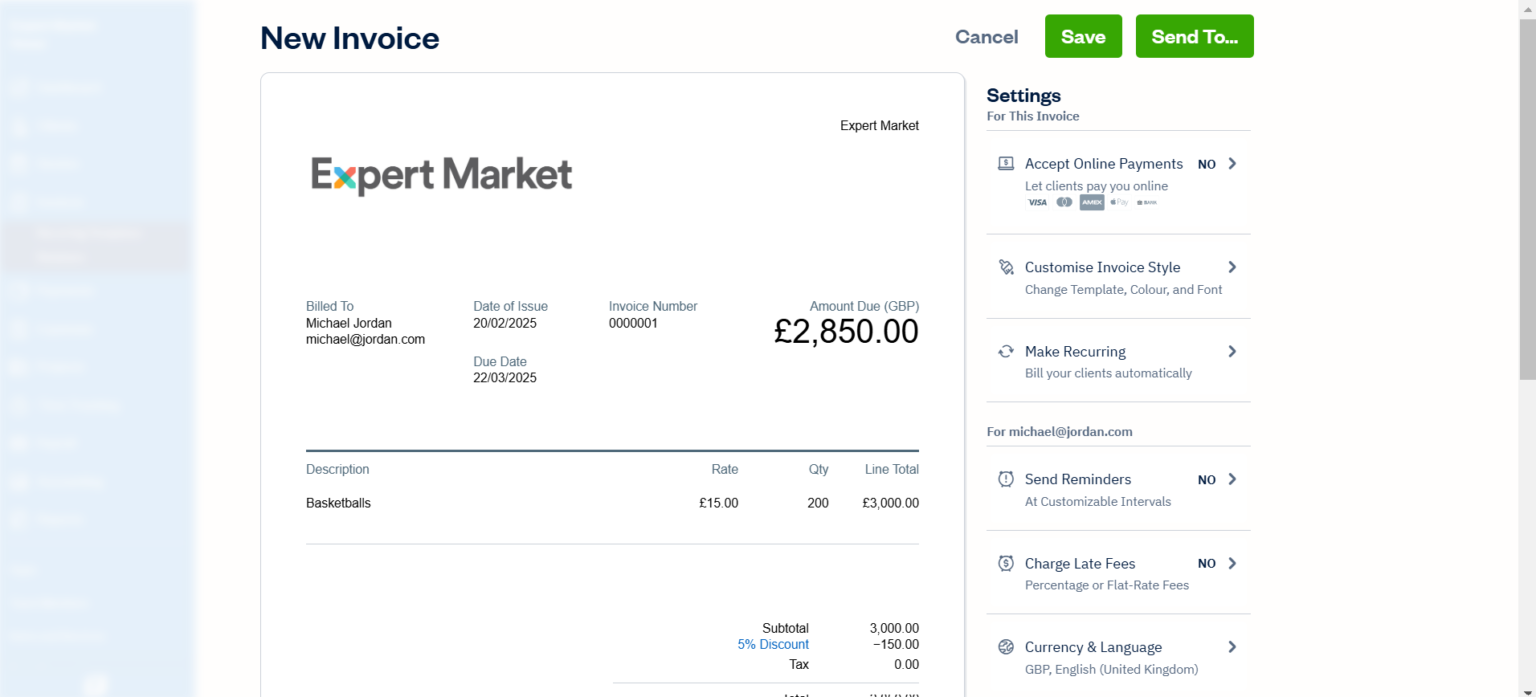The image size is (1536, 697).
Task: Select the Charge Late Fees coin icon
Action: (1005, 563)
